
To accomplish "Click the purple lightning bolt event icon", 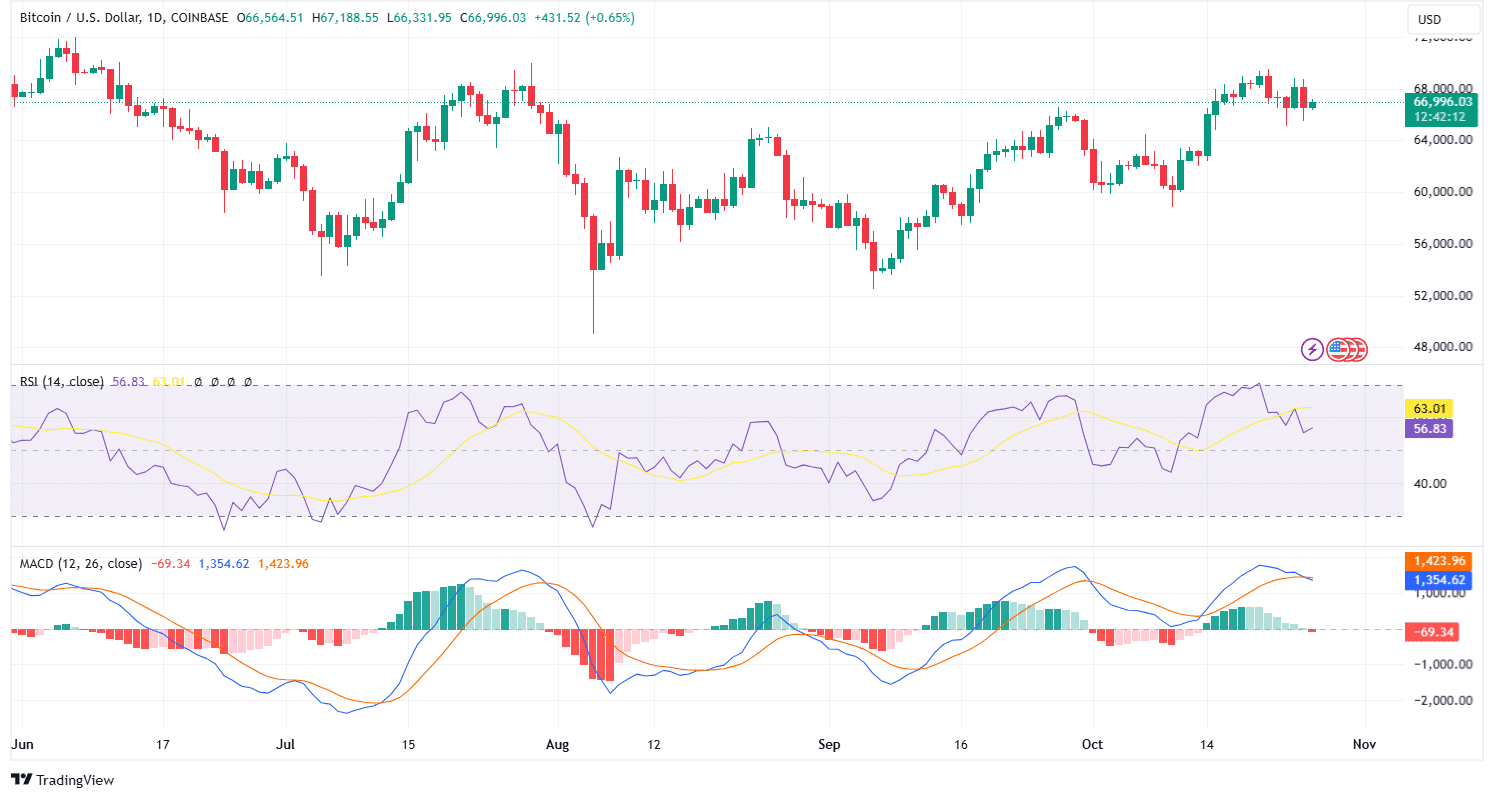I will 1312,350.
